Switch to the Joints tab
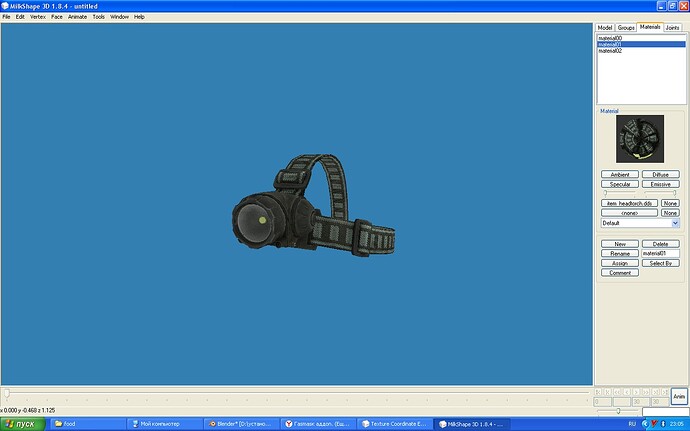This screenshot has height=431, width=690. pos(672,28)
